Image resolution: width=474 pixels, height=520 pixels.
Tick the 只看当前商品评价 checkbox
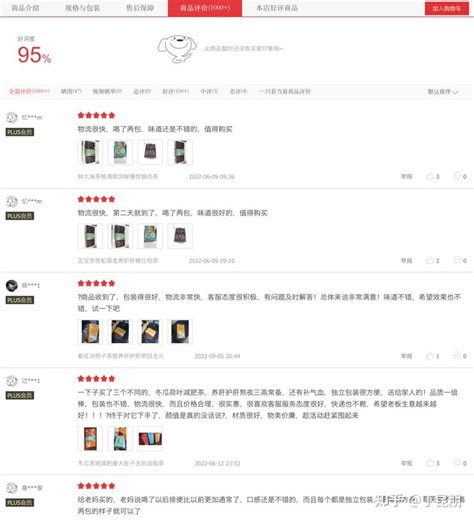click(261, 92)
